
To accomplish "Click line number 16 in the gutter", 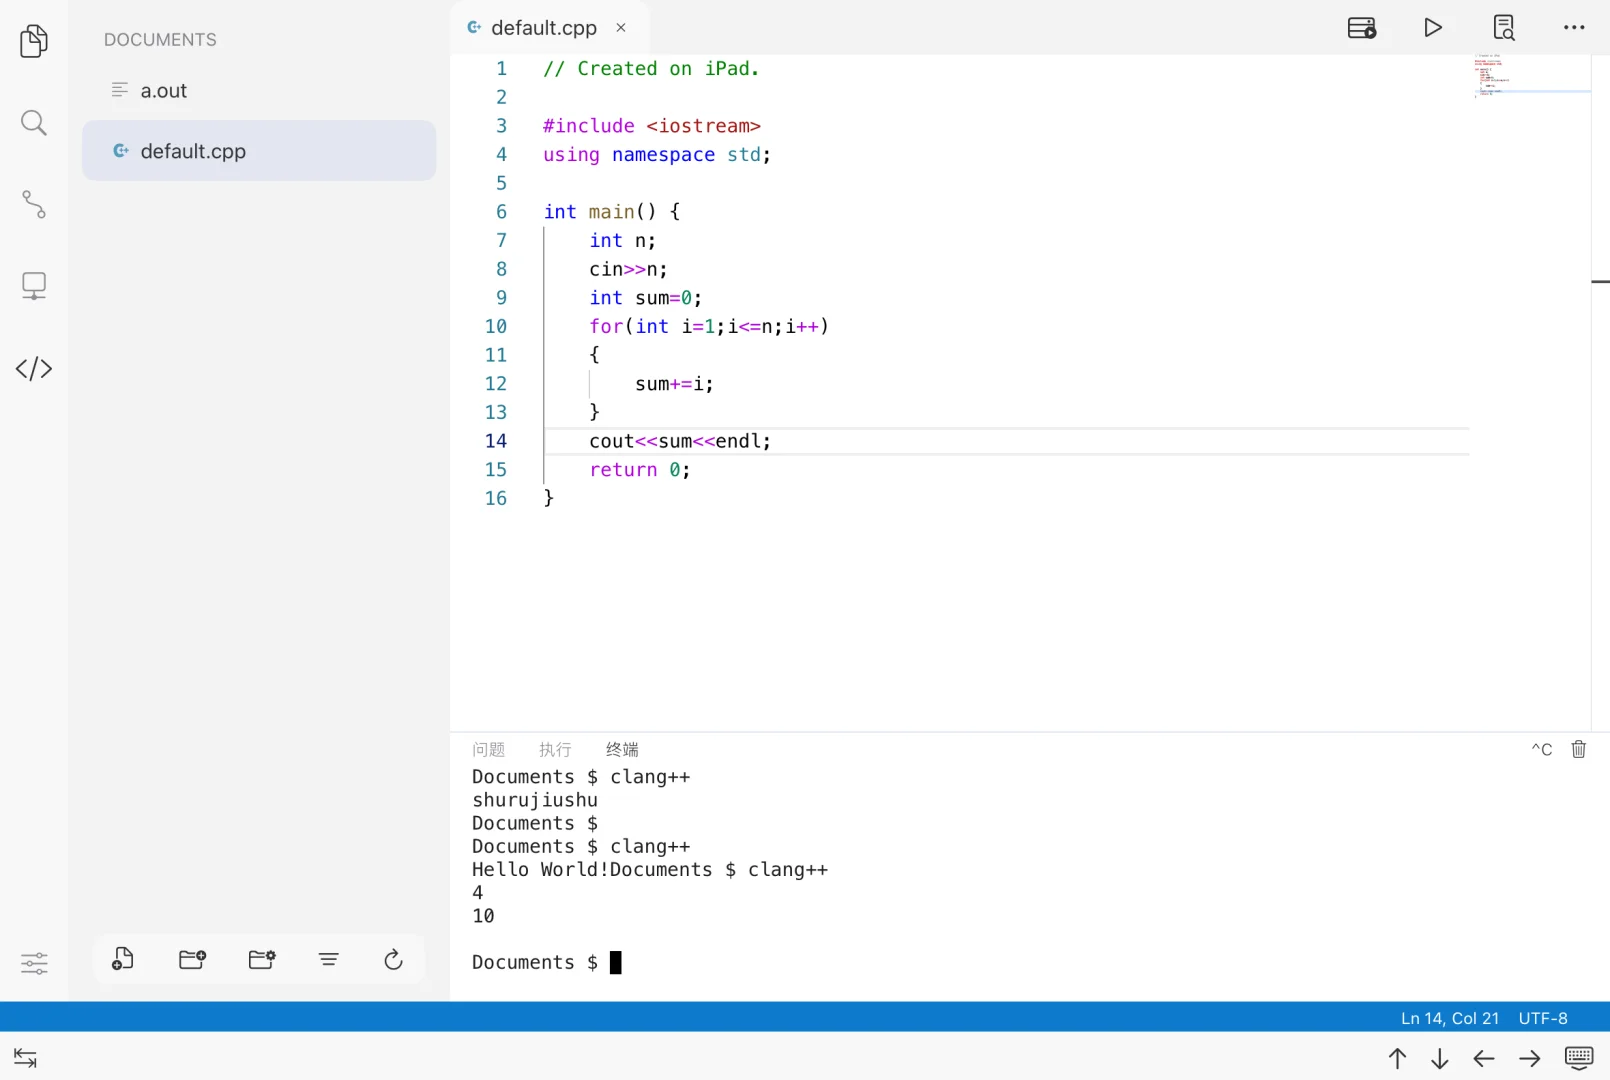I will (x=496, y=498).
